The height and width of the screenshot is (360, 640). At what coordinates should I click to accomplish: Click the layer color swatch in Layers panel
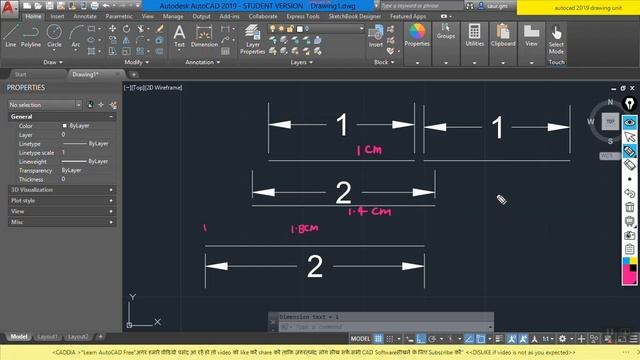[300, 29]
